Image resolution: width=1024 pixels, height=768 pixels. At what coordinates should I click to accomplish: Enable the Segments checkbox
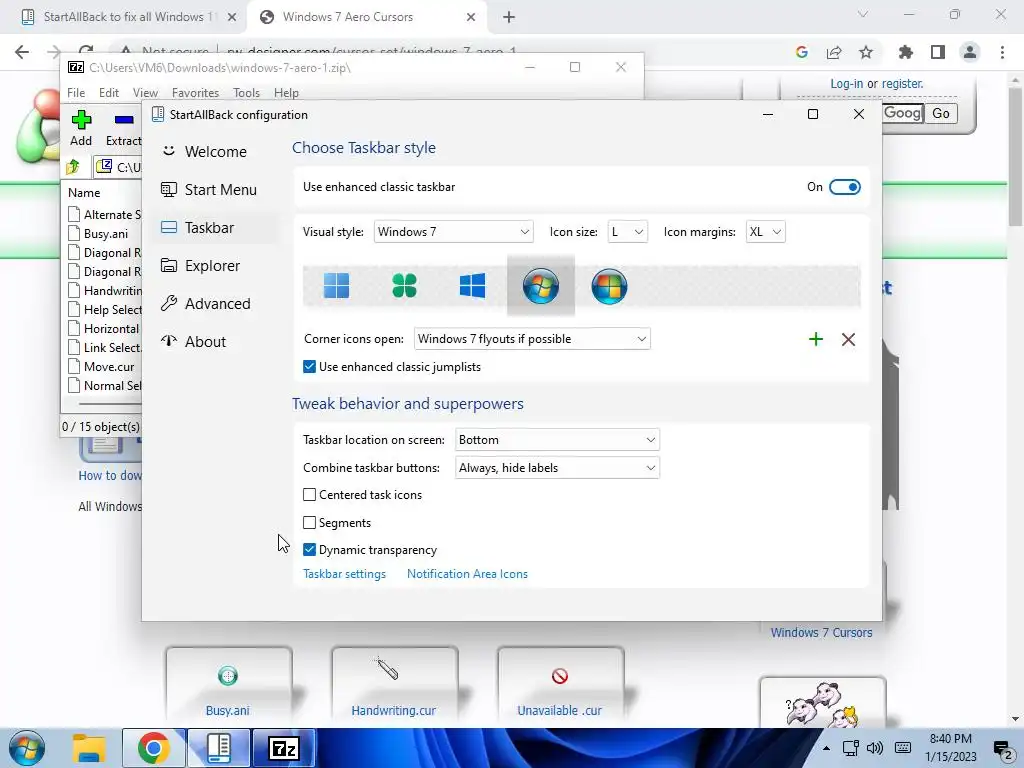pos(310,522)
